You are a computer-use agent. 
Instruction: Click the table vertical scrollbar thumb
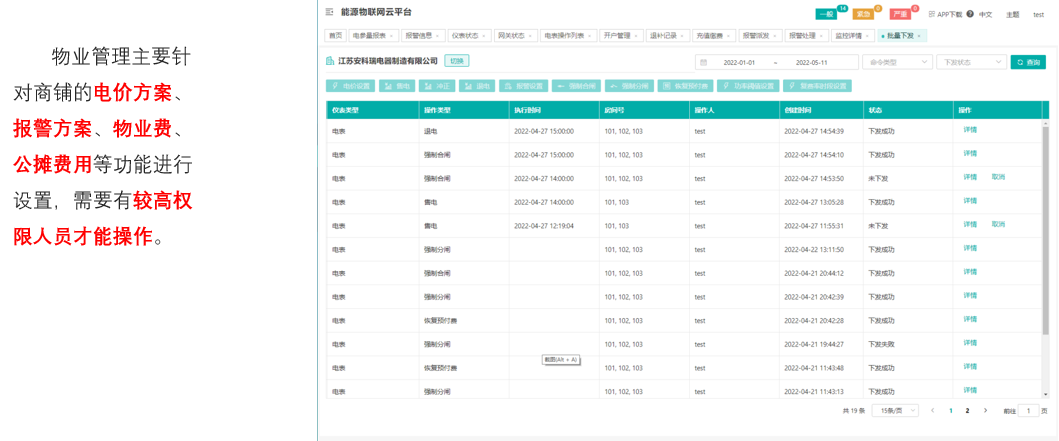[x=1046, y=230]
